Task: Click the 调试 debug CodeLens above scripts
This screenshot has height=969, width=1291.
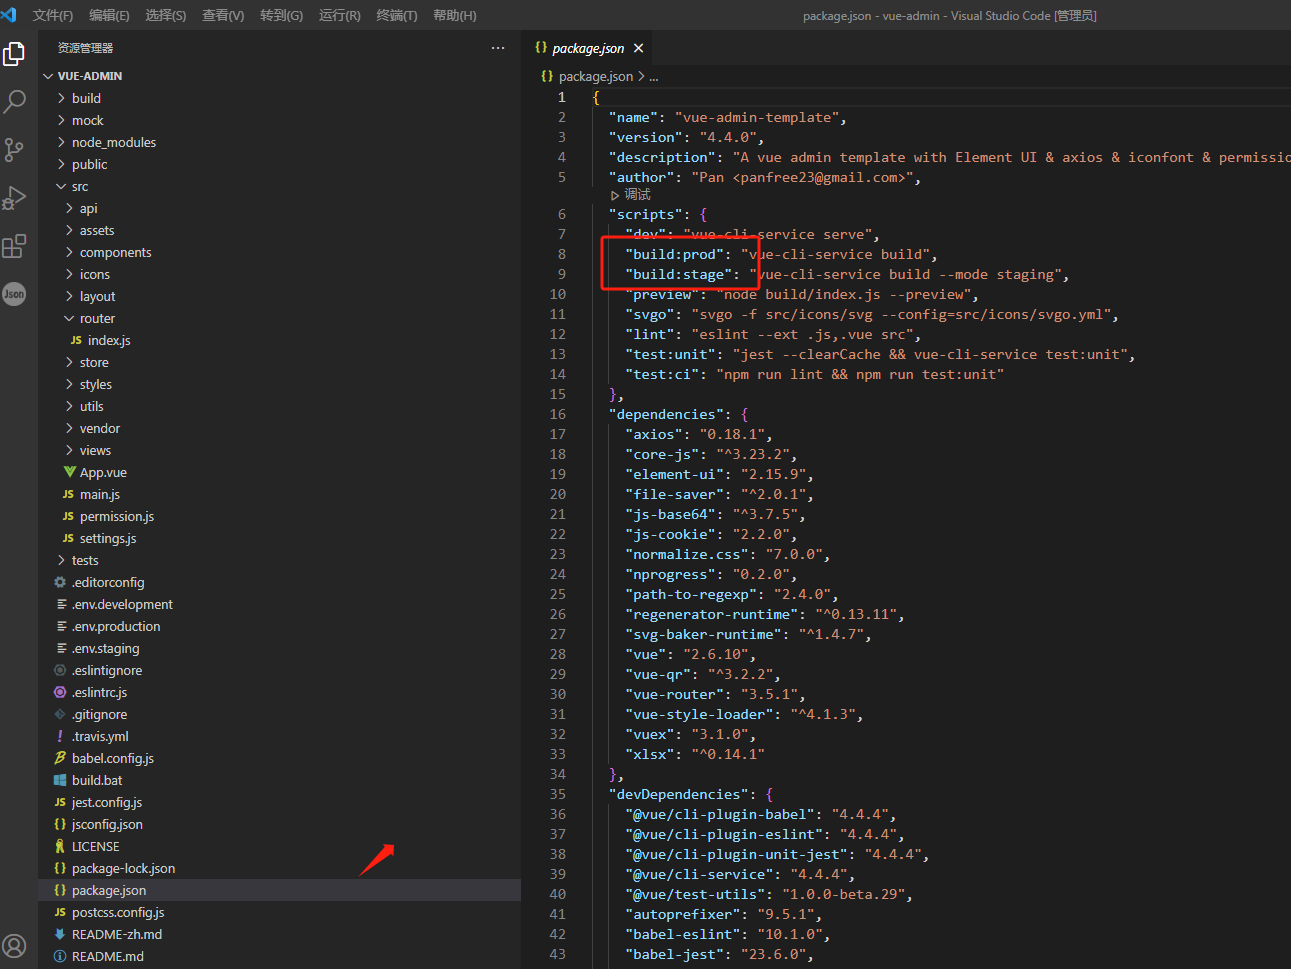Action: pyautogui.click(x=631, y=195)
